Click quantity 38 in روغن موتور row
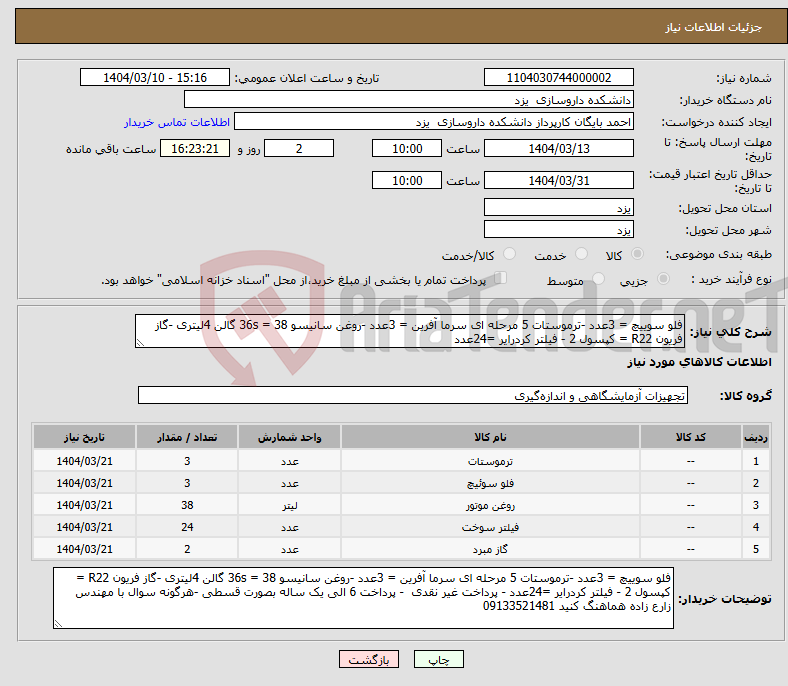This screenshot has width=788, height=686. (187, 505)
